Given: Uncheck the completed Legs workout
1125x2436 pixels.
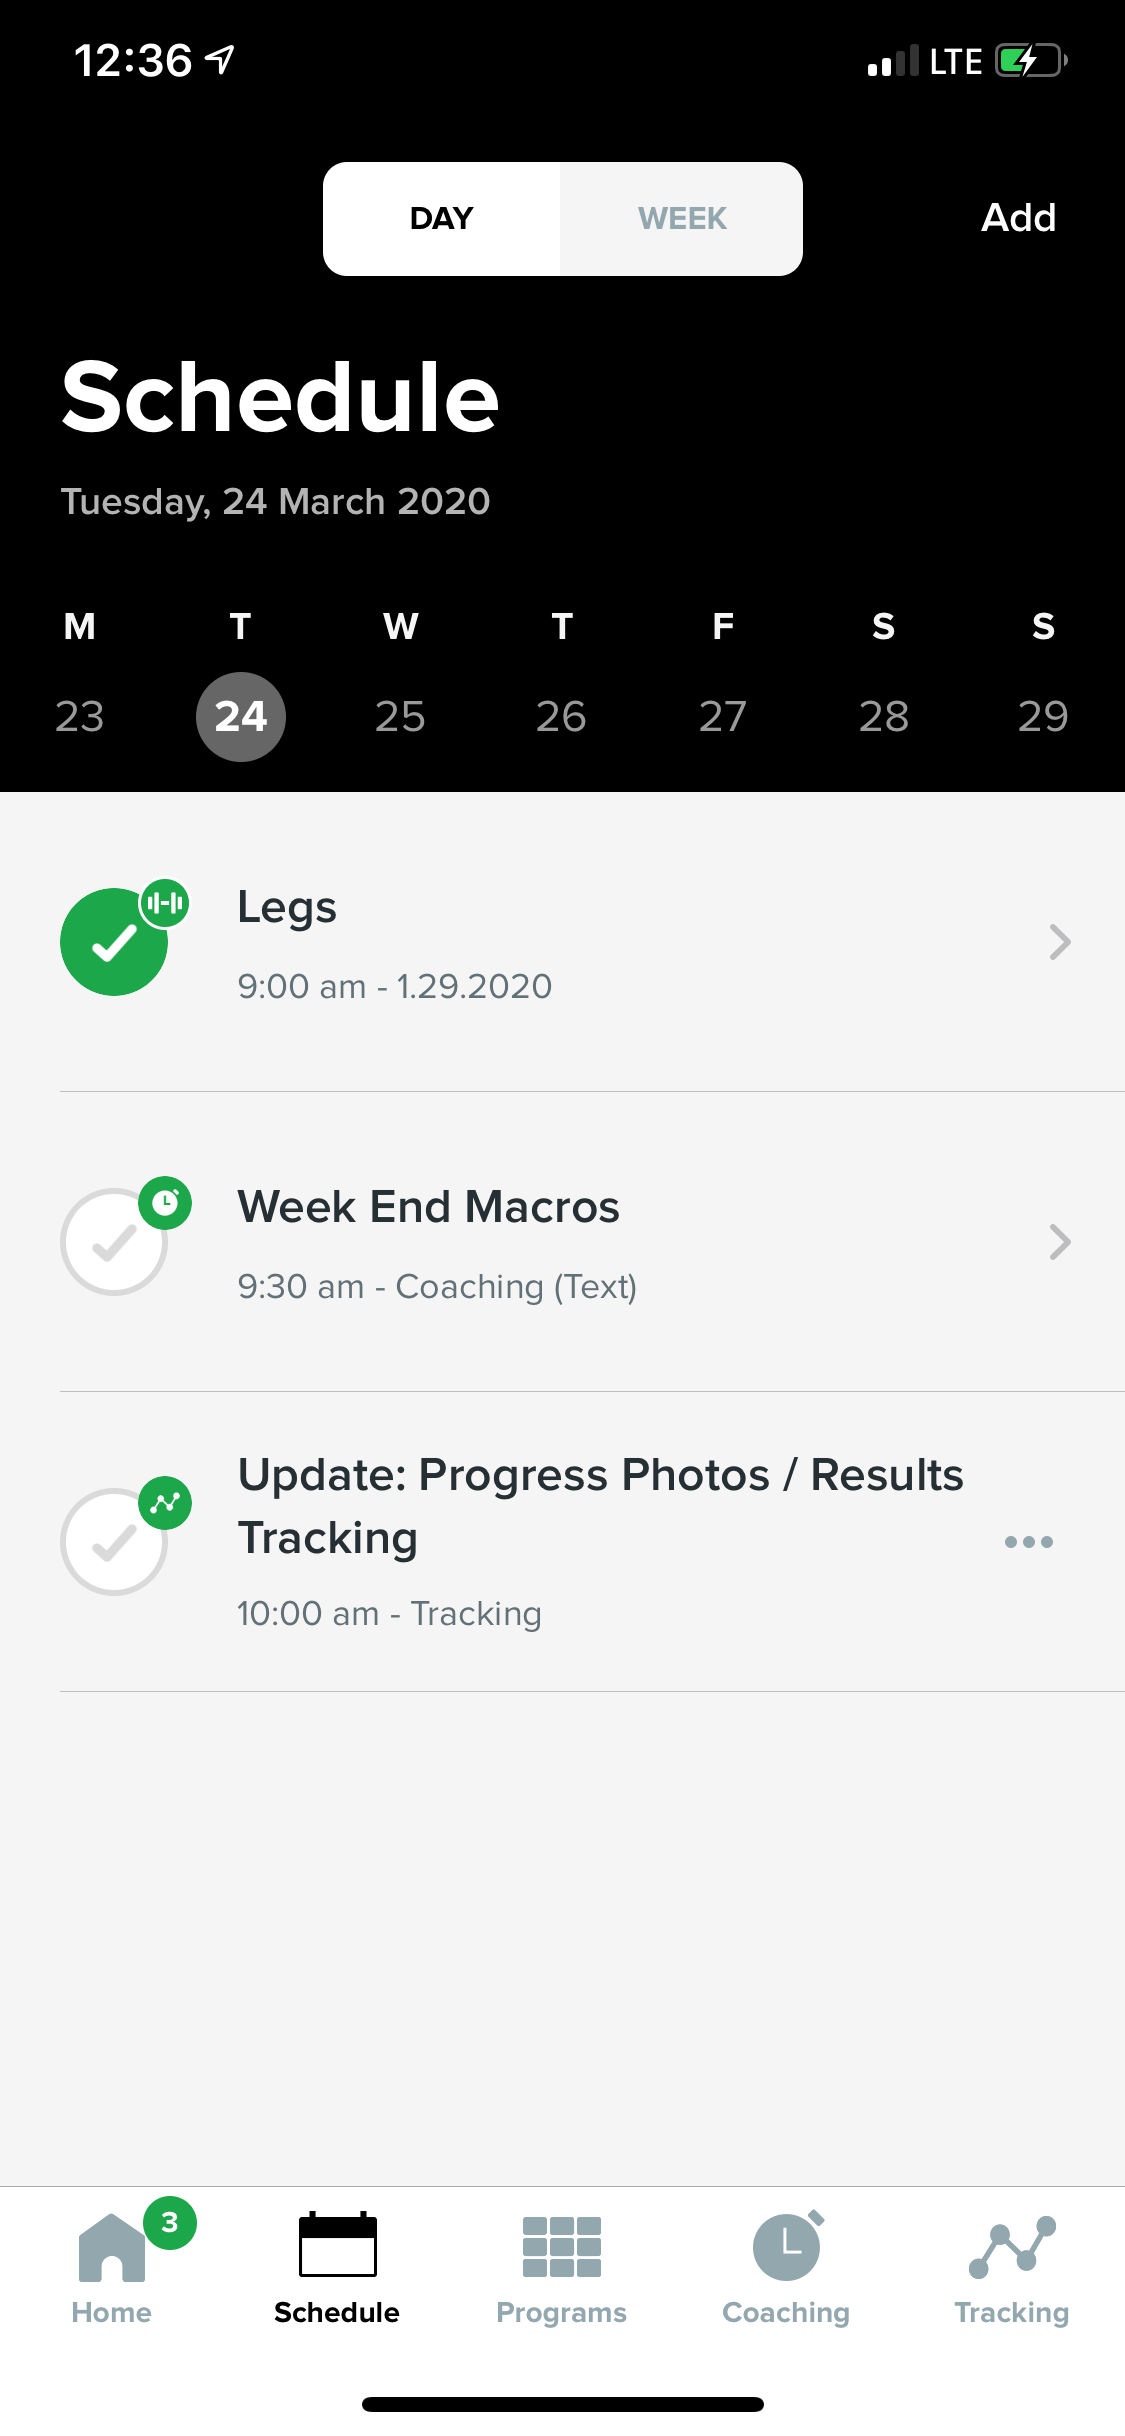Looking at the screenshot, I should [x=112, y=943].
